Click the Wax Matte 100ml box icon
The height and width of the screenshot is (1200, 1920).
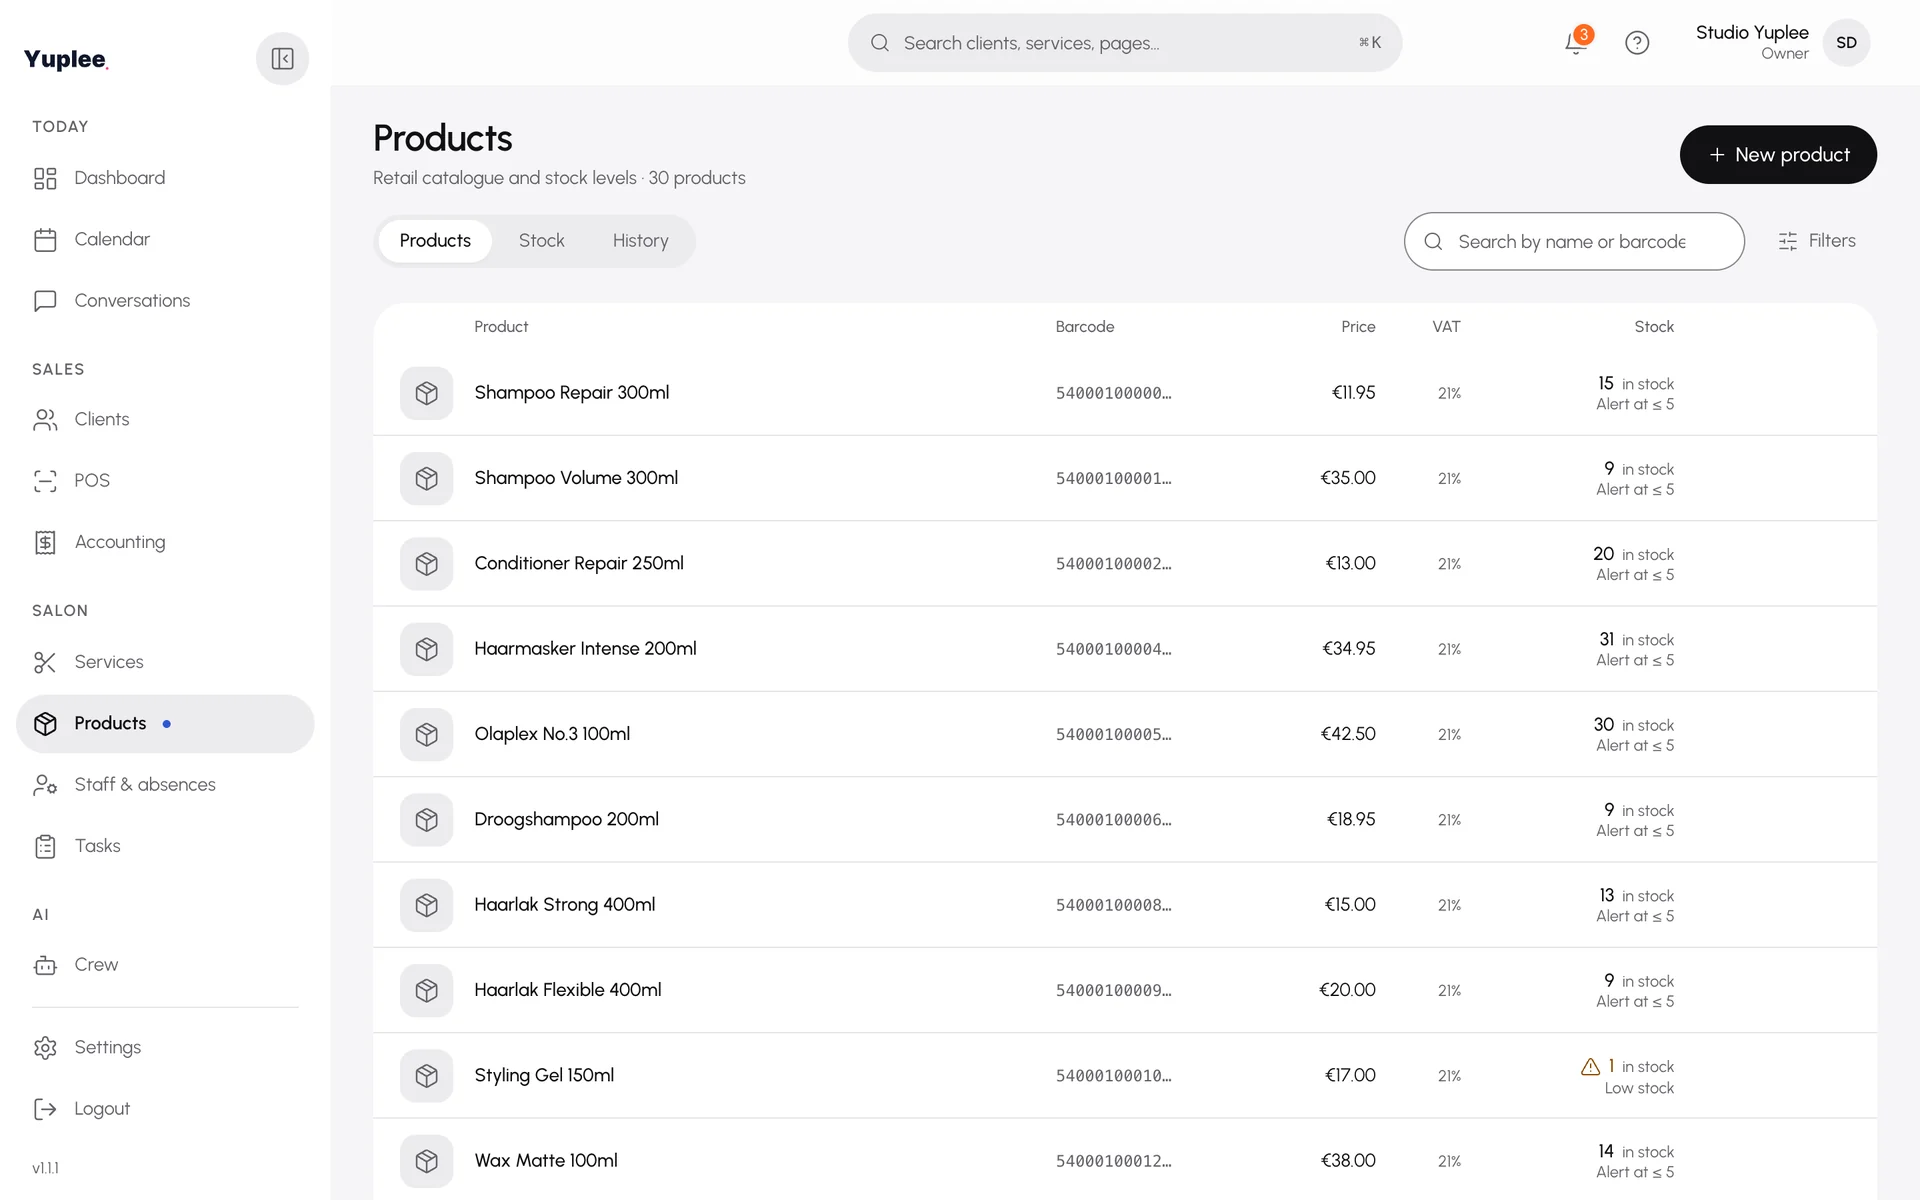(427, 1161)
